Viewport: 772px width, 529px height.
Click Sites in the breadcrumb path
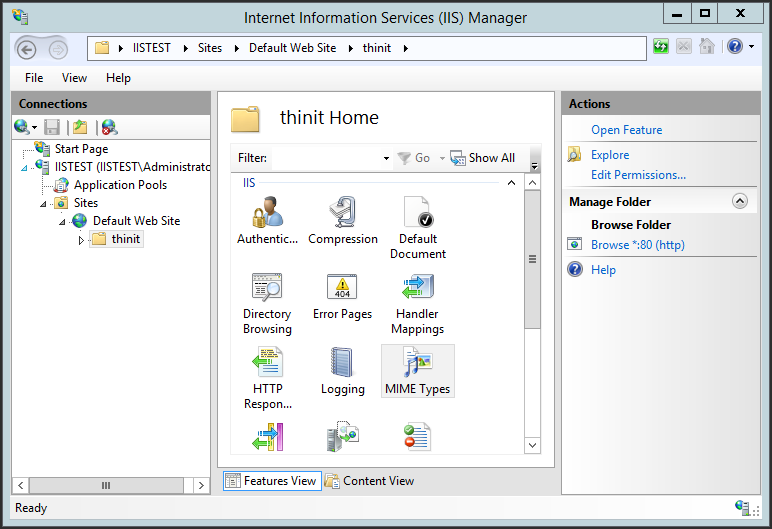point(210,48)
